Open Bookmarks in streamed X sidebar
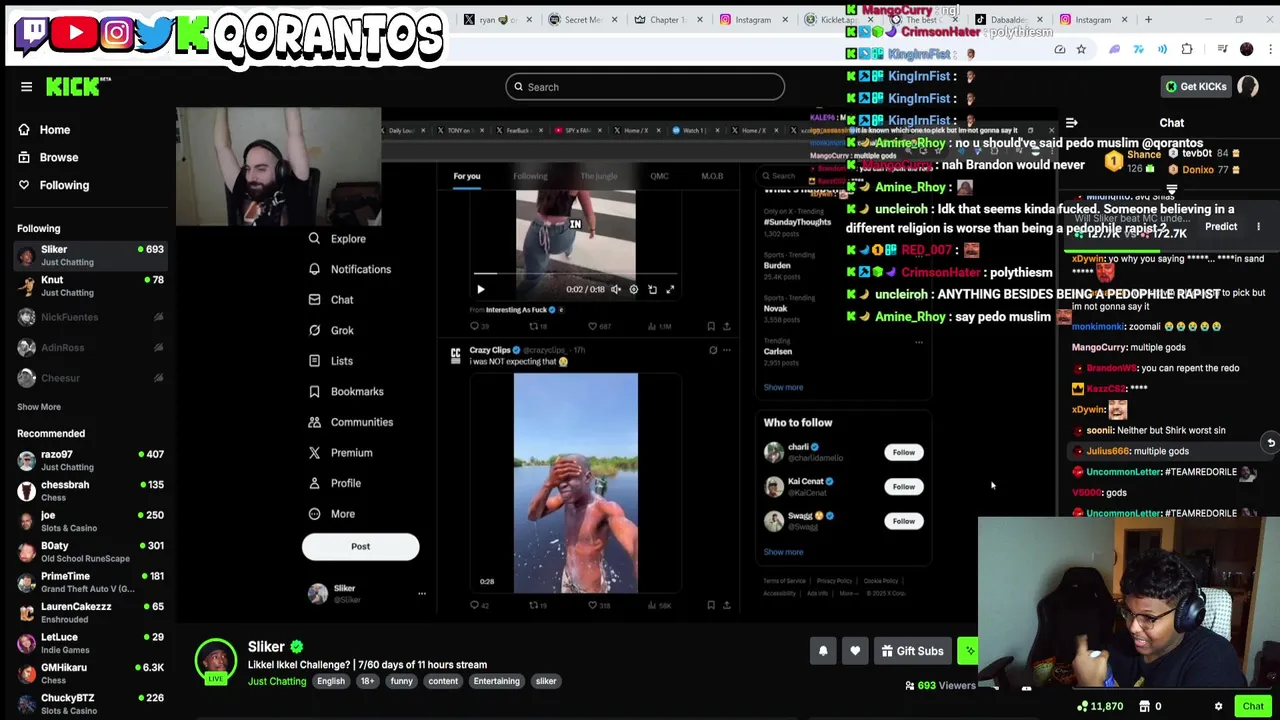 346,391
